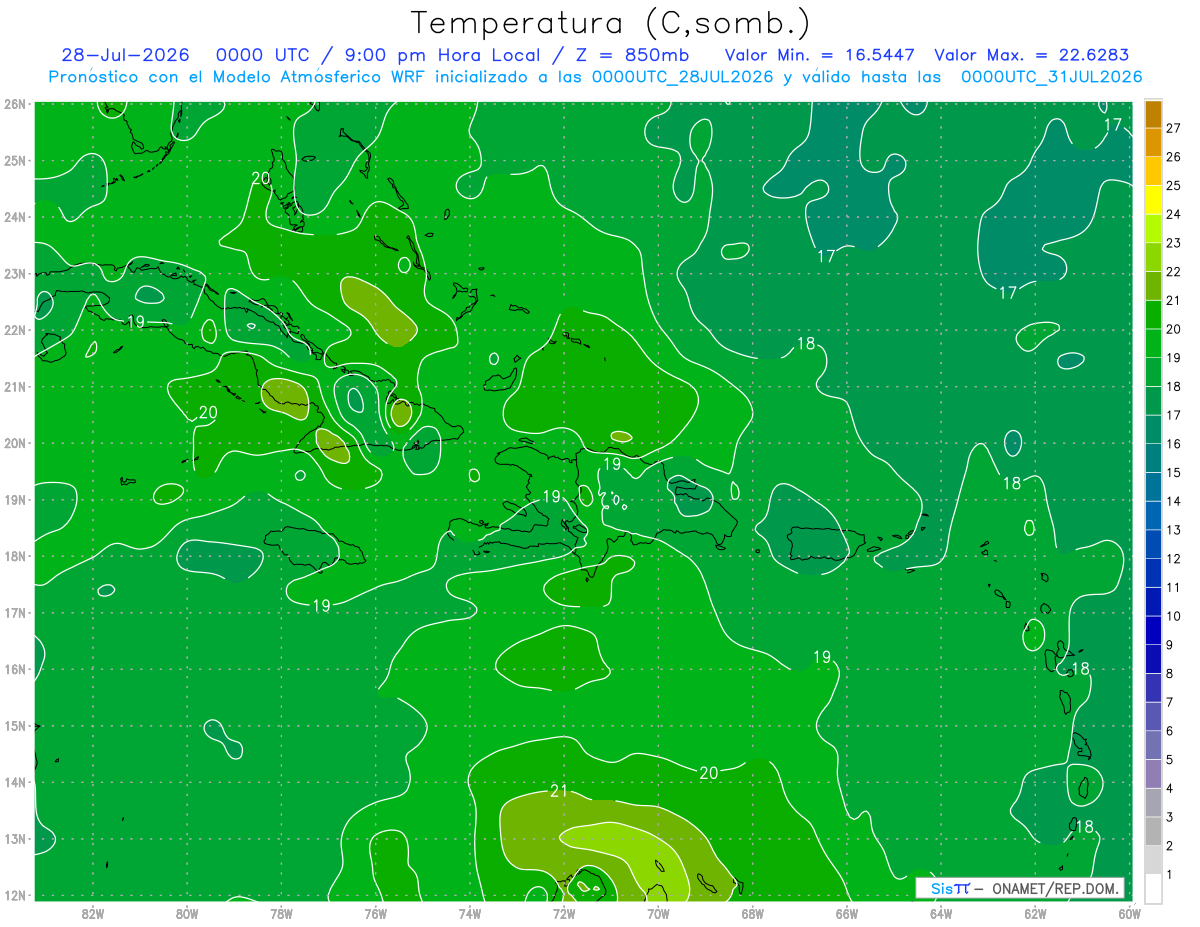The image size is (1200, 927).
Task: Click the 19N latitude axis label
Action: [14, 499]
